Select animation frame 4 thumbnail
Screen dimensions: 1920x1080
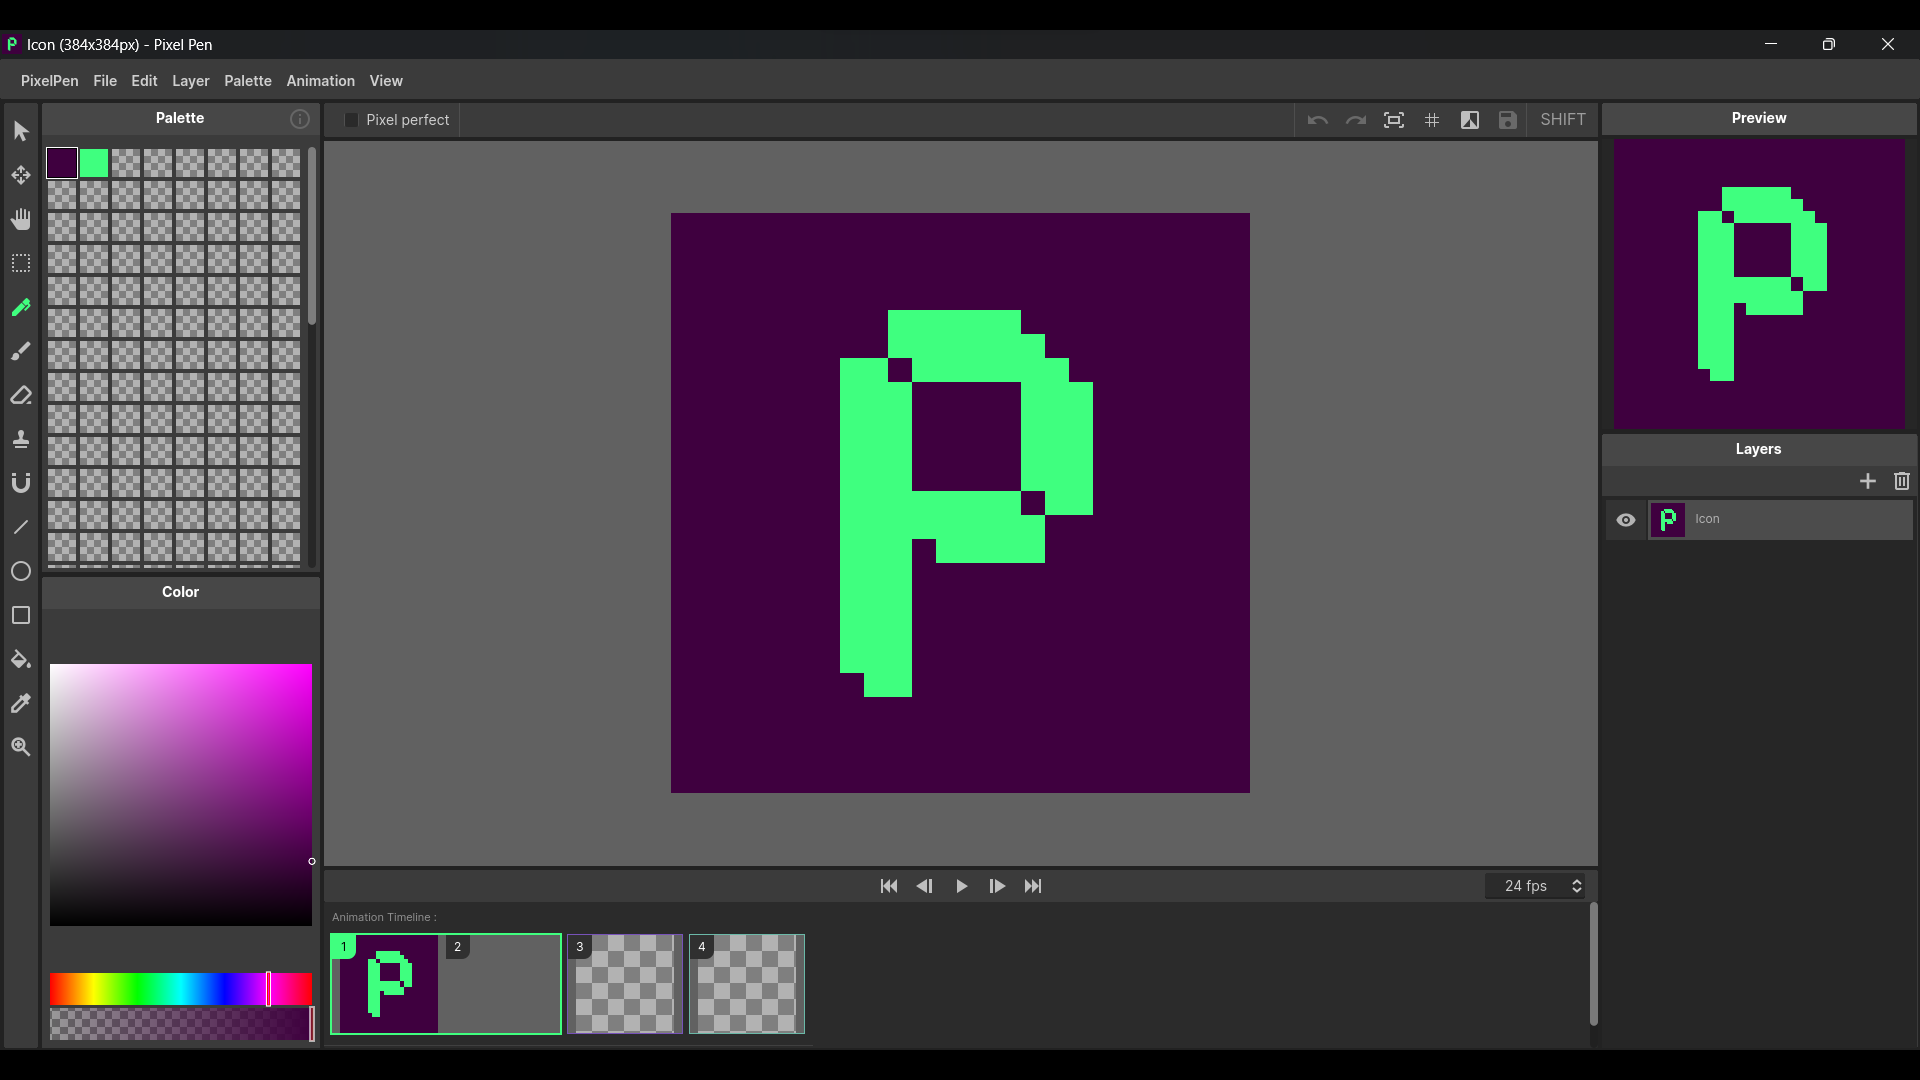(747, 984)
